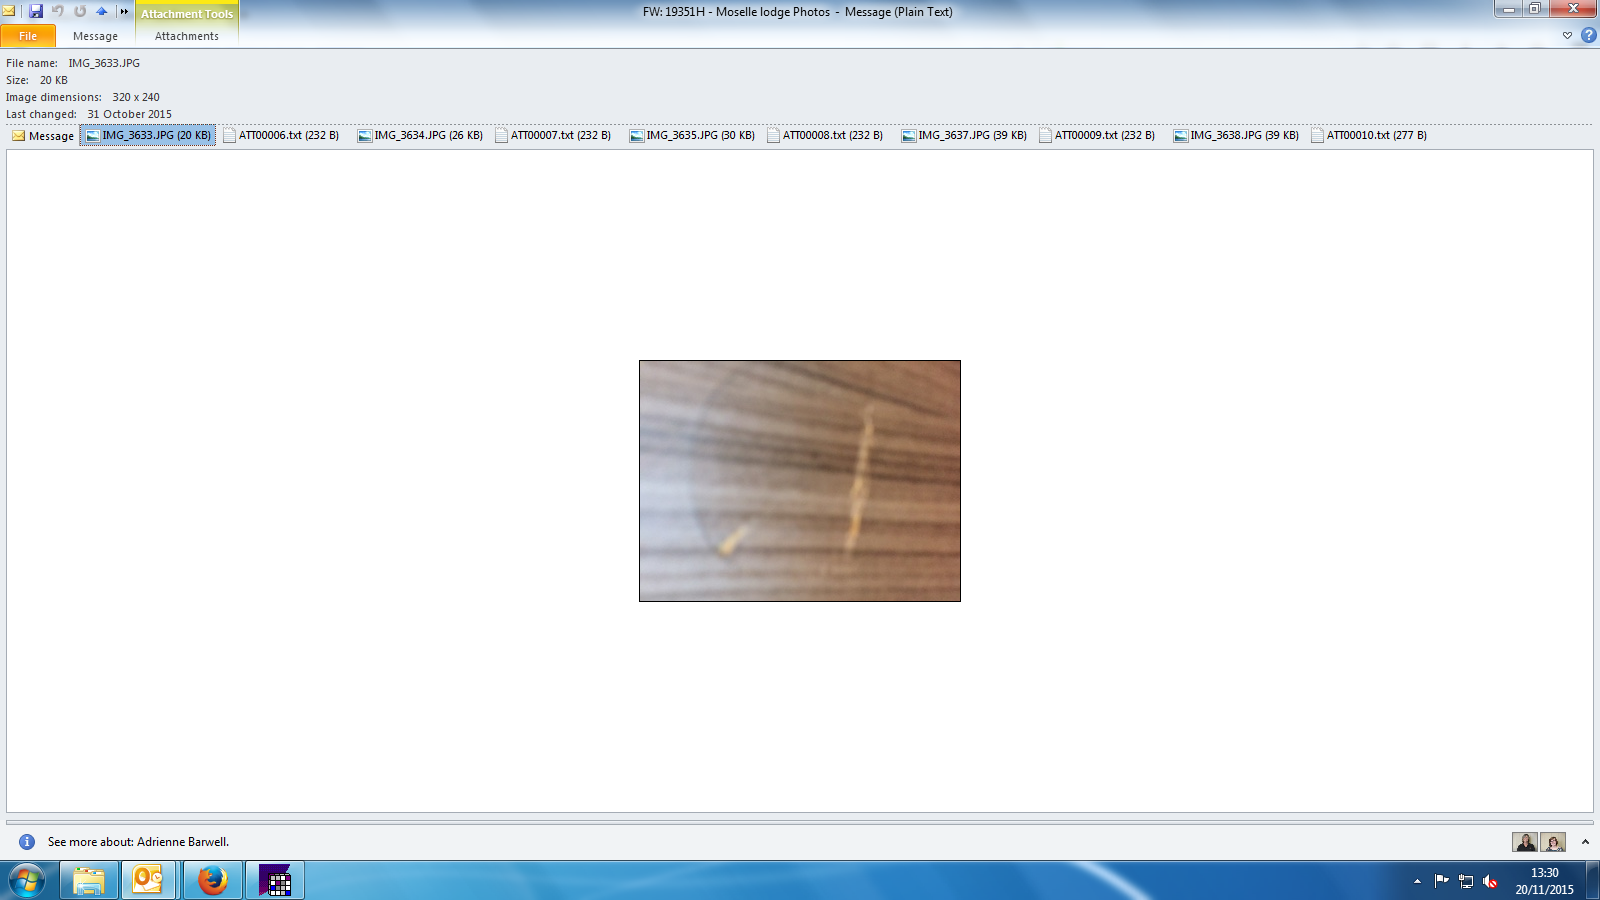Click the second contact photo in People Pane
This screenshot has height=900, width=1600.
[1553, 842]
